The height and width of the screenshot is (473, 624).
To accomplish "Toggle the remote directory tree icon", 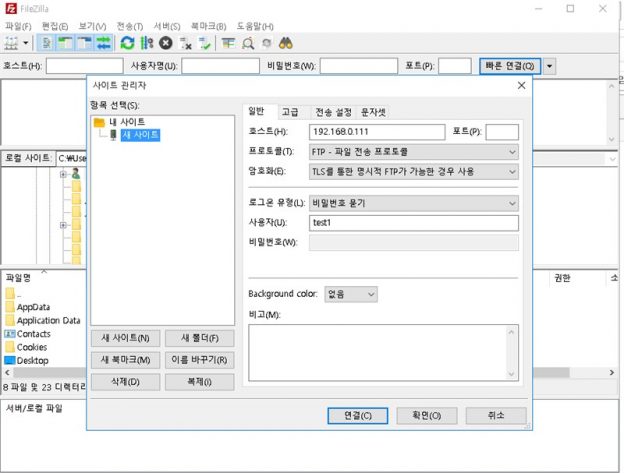I will pos(84,43).
